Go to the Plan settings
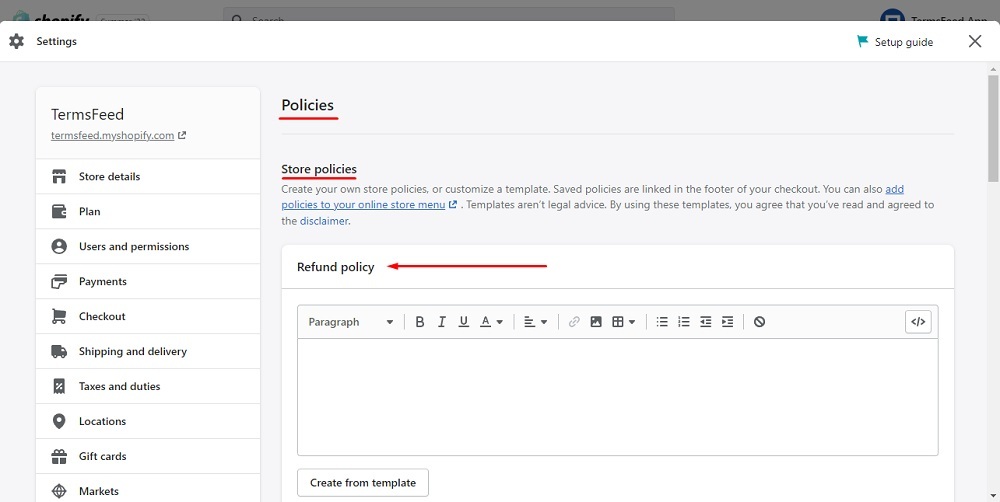Screen dimensions: 1000x502 [148, 212]
